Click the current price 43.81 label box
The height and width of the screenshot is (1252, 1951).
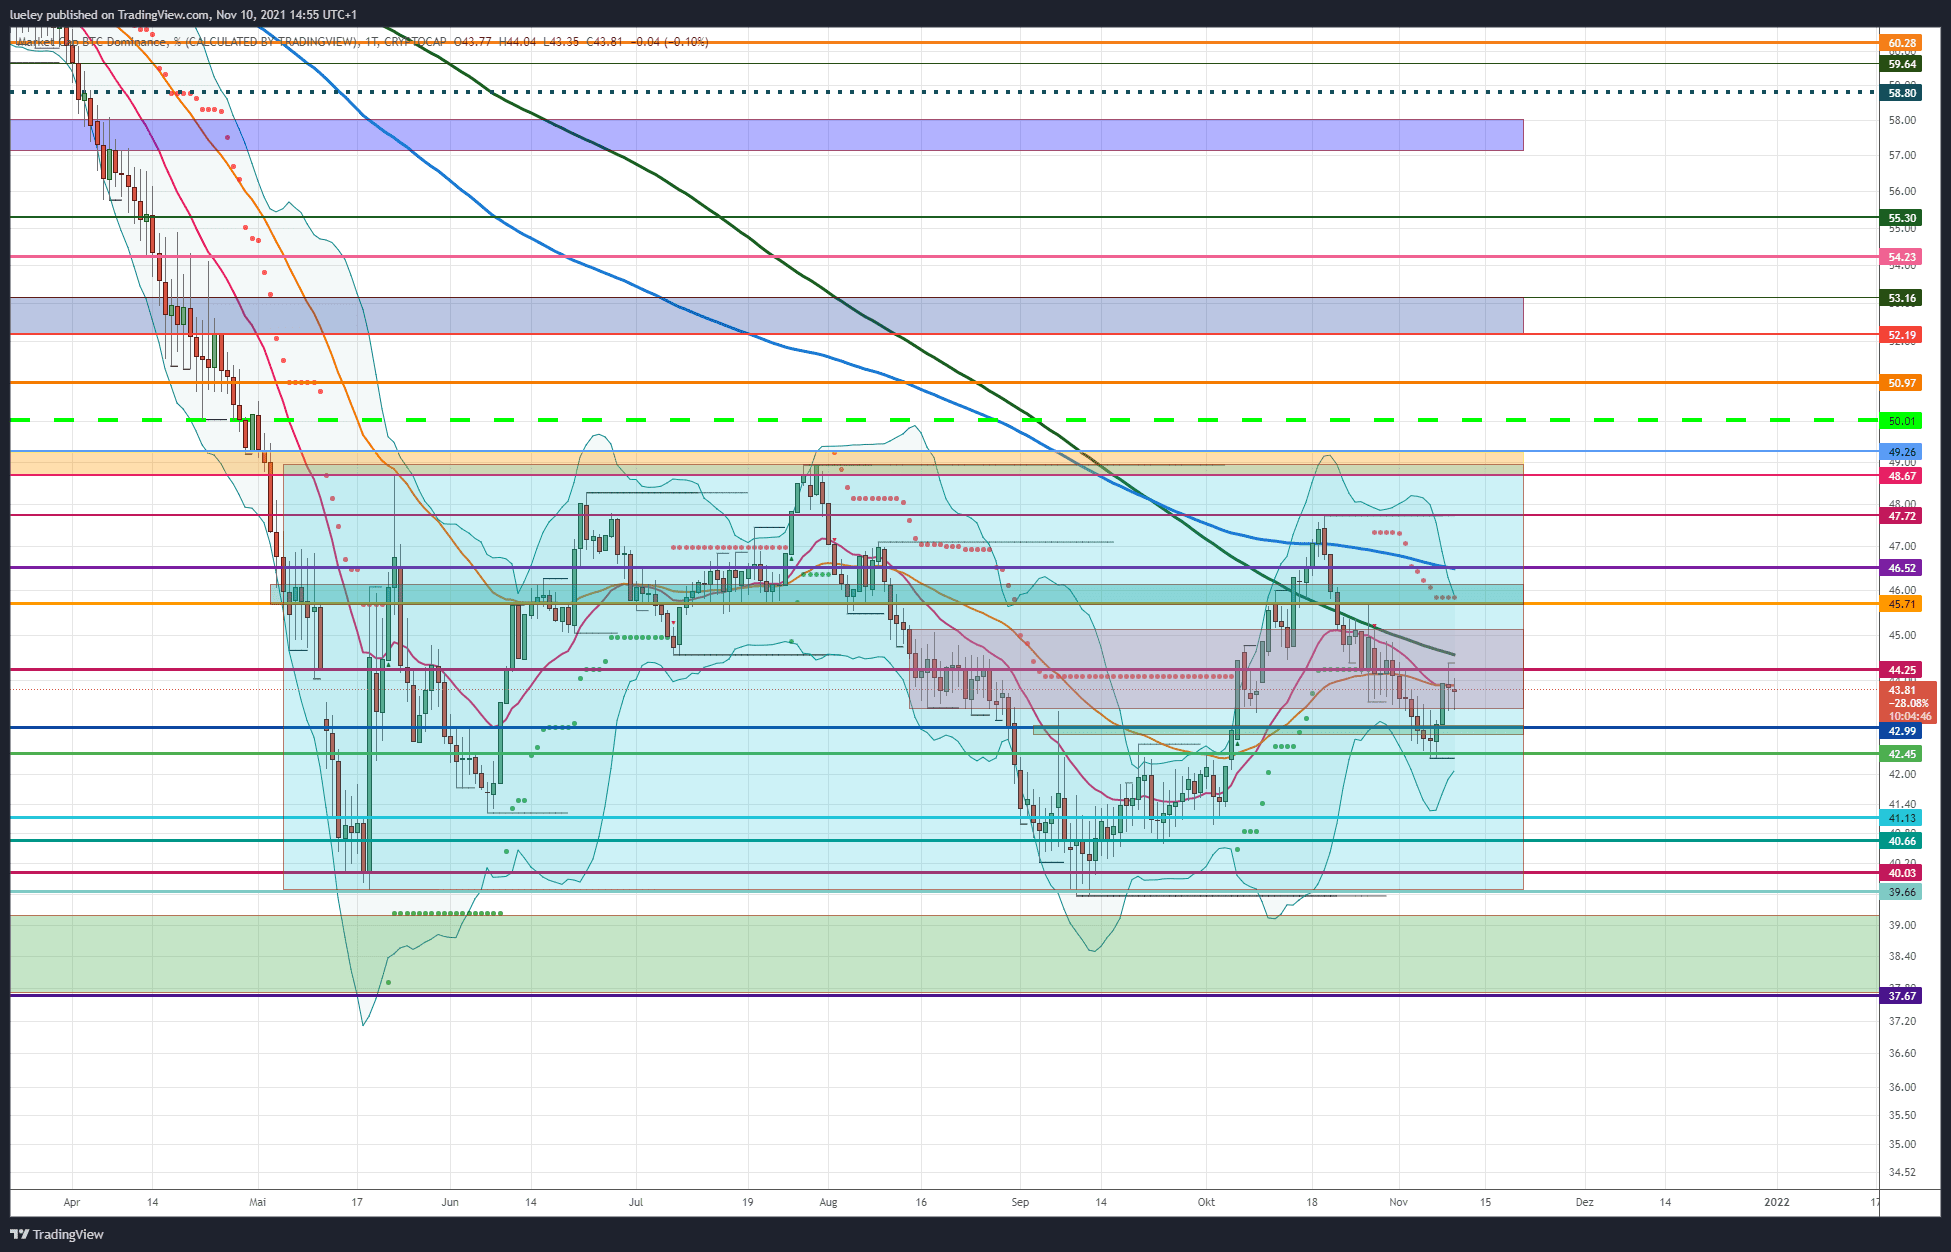click(1908, 703)
